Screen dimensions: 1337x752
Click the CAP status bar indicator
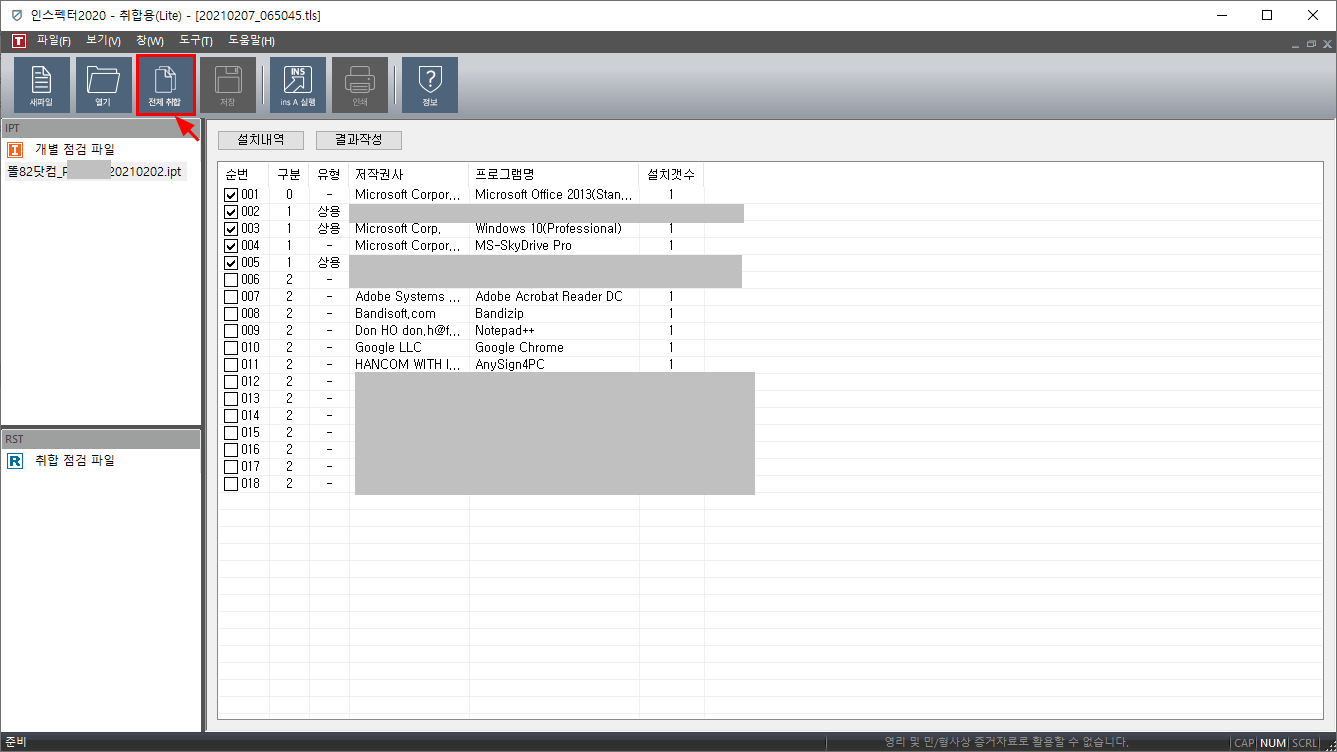[1244, 743]
